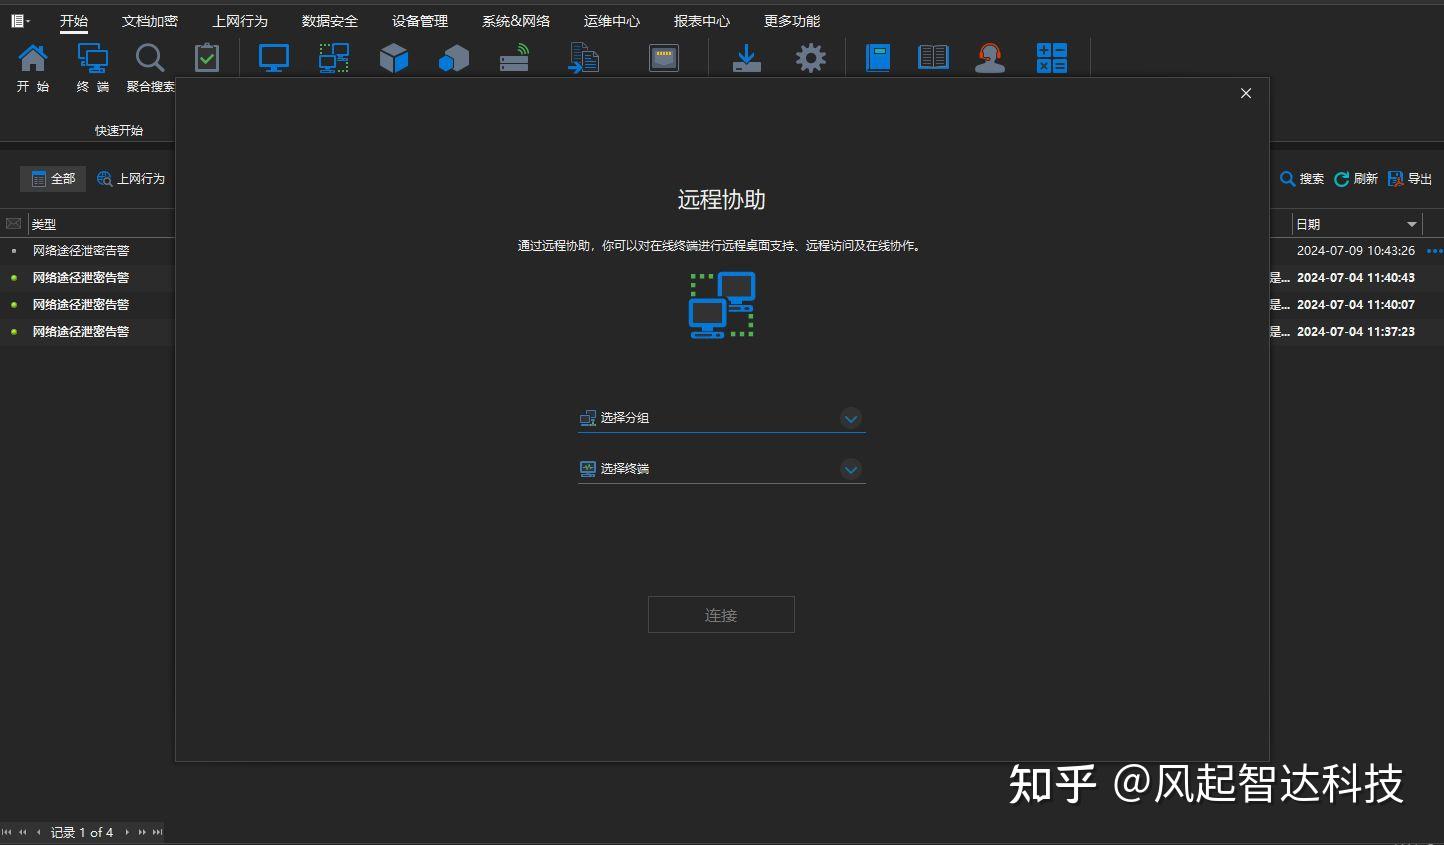The height and width of the screenshot is (845, 1444).
Task: Click the 导出 export button
Action: 1410,179
